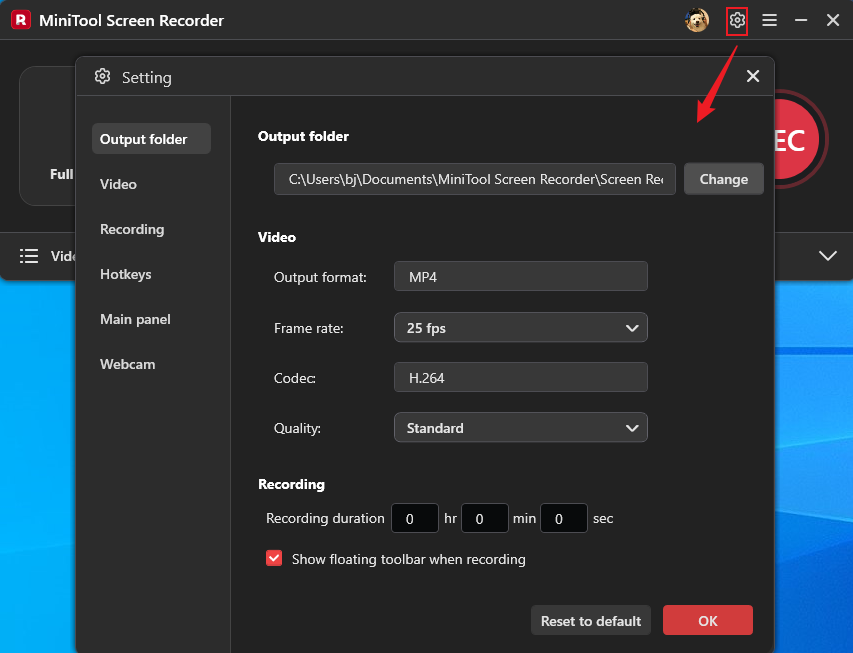853x653 pixels.
Task: Click the hours recording duration field
Action: click(414, 518)
